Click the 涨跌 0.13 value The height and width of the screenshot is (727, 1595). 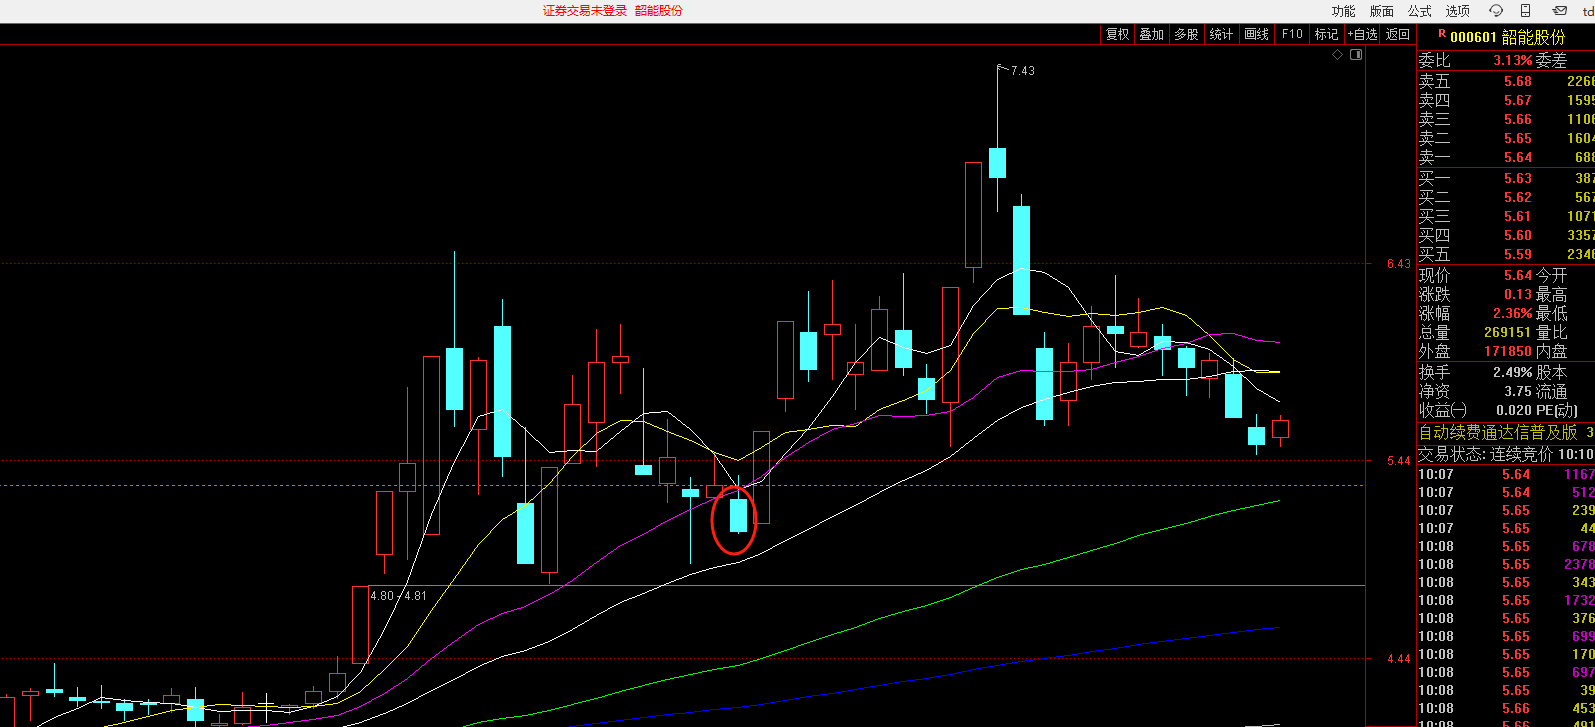tap(1518, 295)
